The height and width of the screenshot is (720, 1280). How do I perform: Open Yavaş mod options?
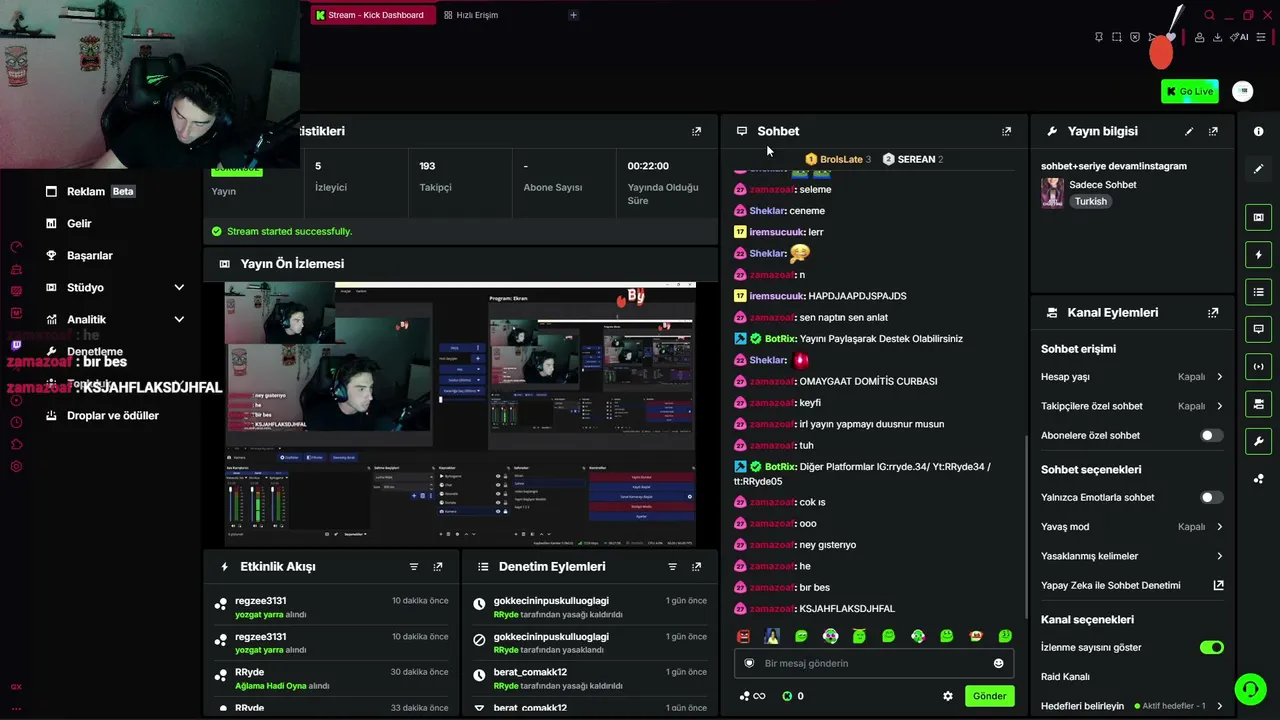tap(1132, 527)
